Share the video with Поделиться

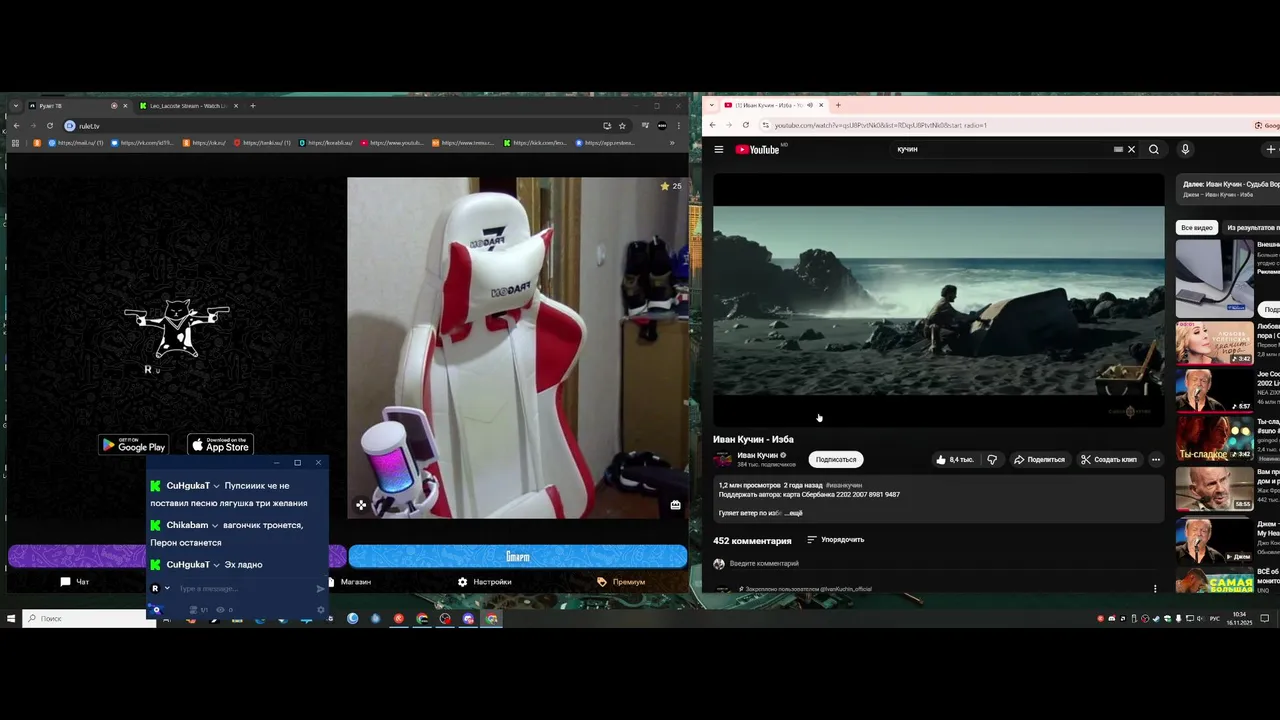coord(1040,459)
